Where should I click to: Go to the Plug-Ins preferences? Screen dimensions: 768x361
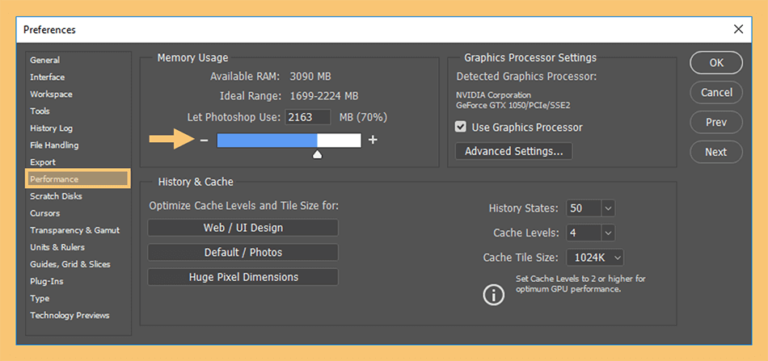(47, 281)
